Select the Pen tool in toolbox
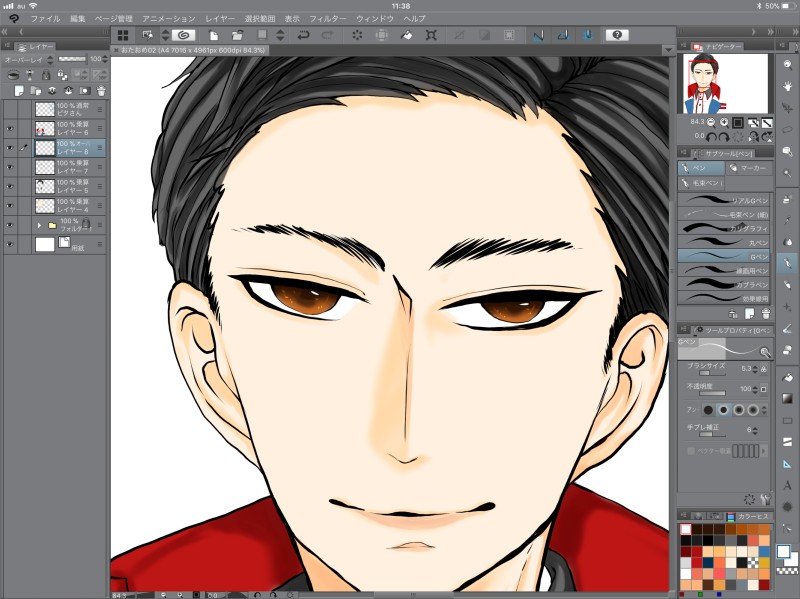This screenshot has width=800, height=599. [788, 263]
